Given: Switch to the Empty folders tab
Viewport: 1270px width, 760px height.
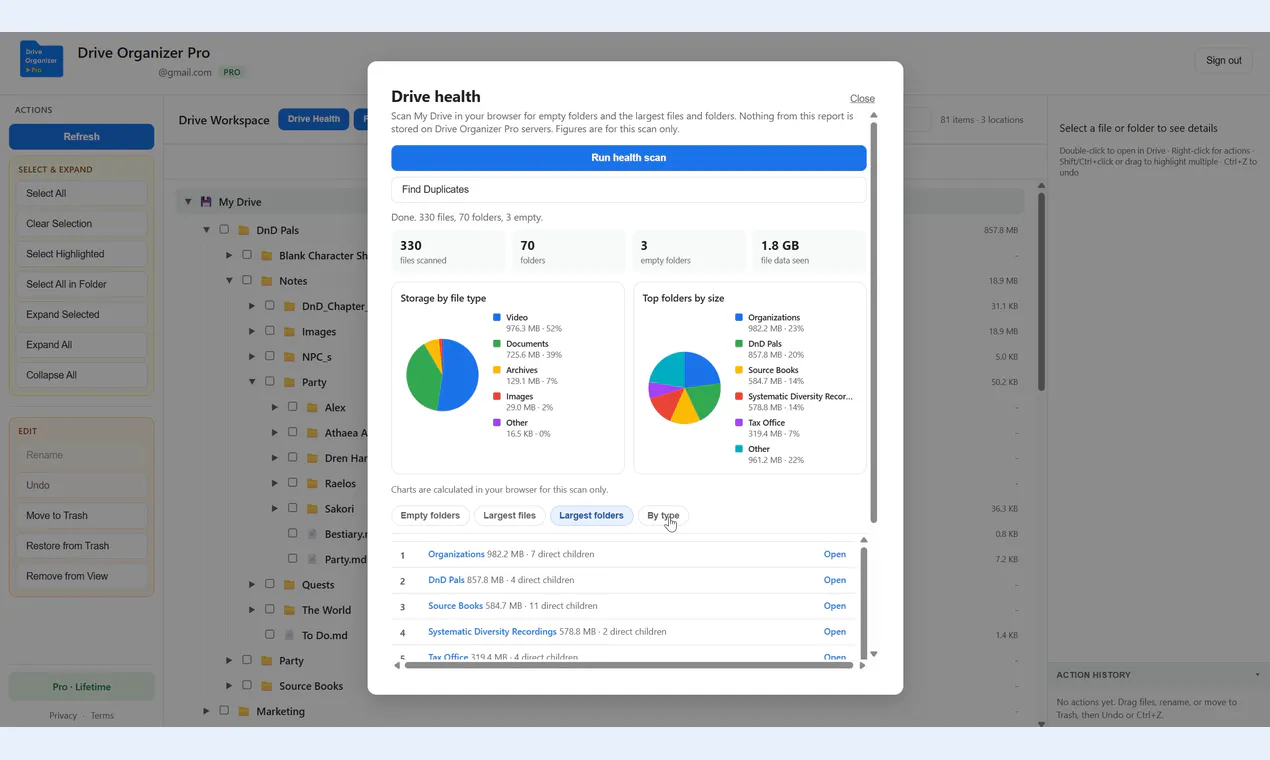Looking at the screenshot, I should [430, 516].
